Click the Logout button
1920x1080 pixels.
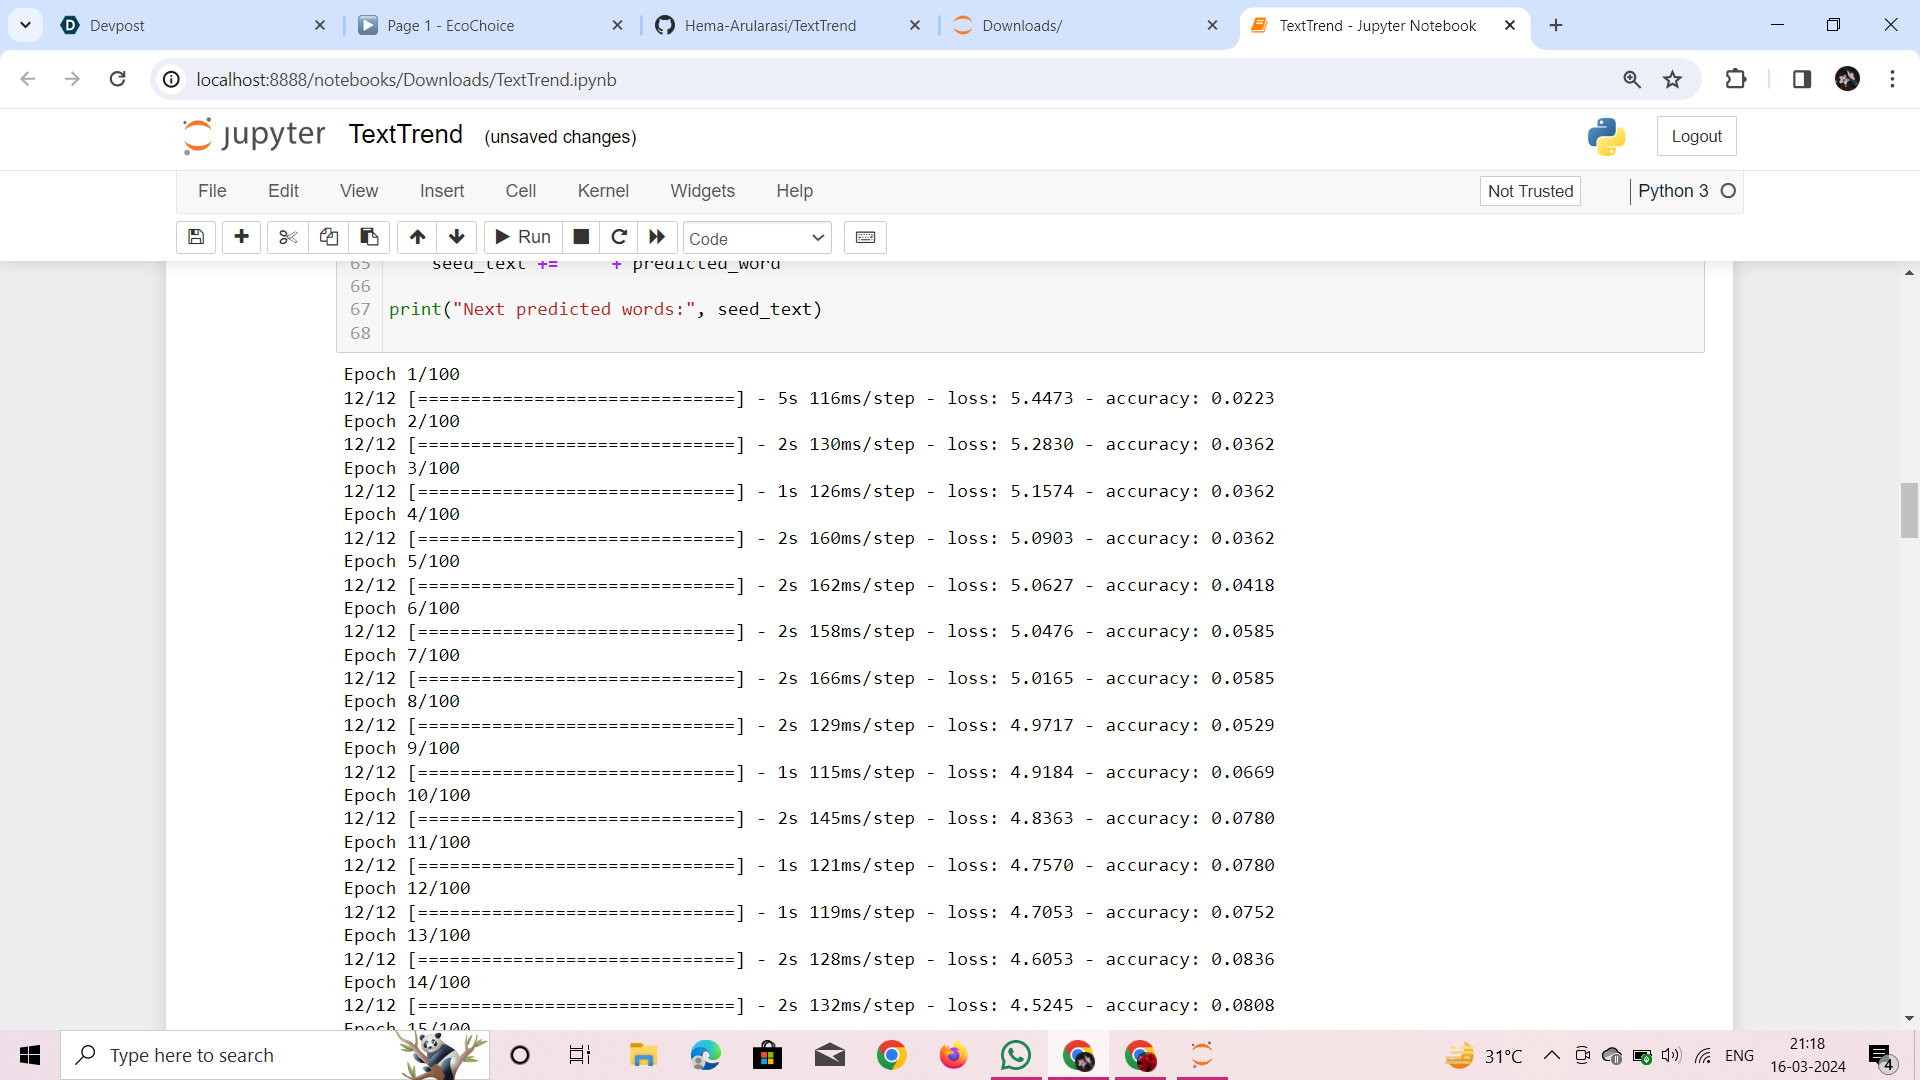(1696, 136)
